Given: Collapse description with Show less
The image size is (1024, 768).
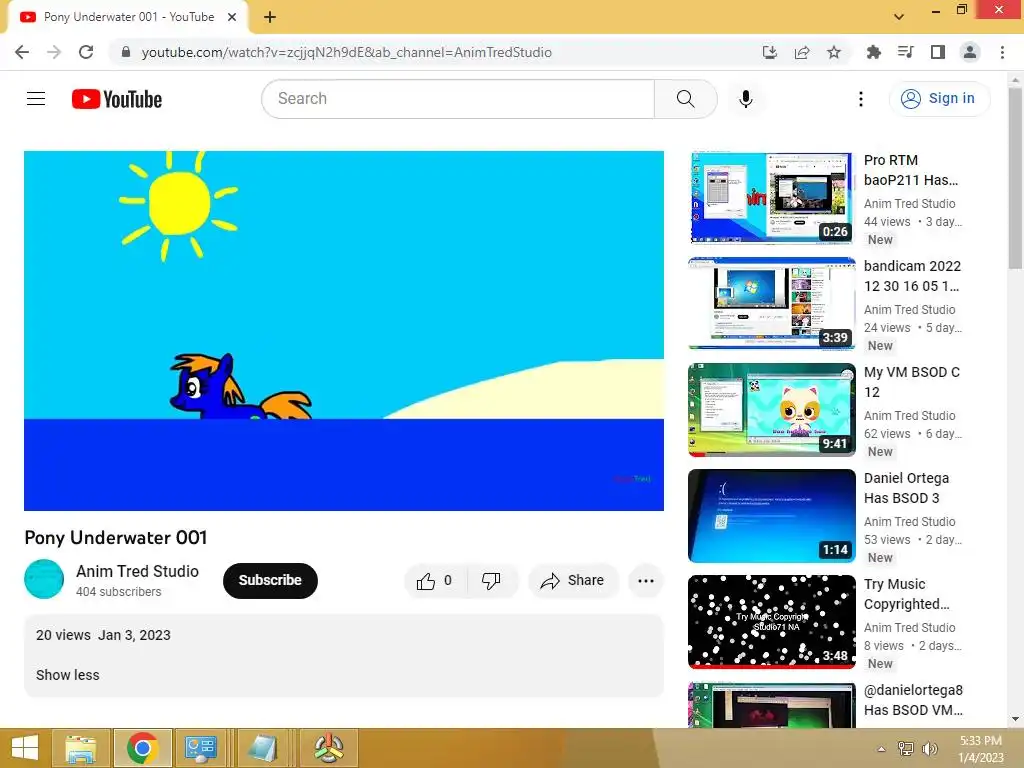Looking at the screenshot, I should (67, 675).
